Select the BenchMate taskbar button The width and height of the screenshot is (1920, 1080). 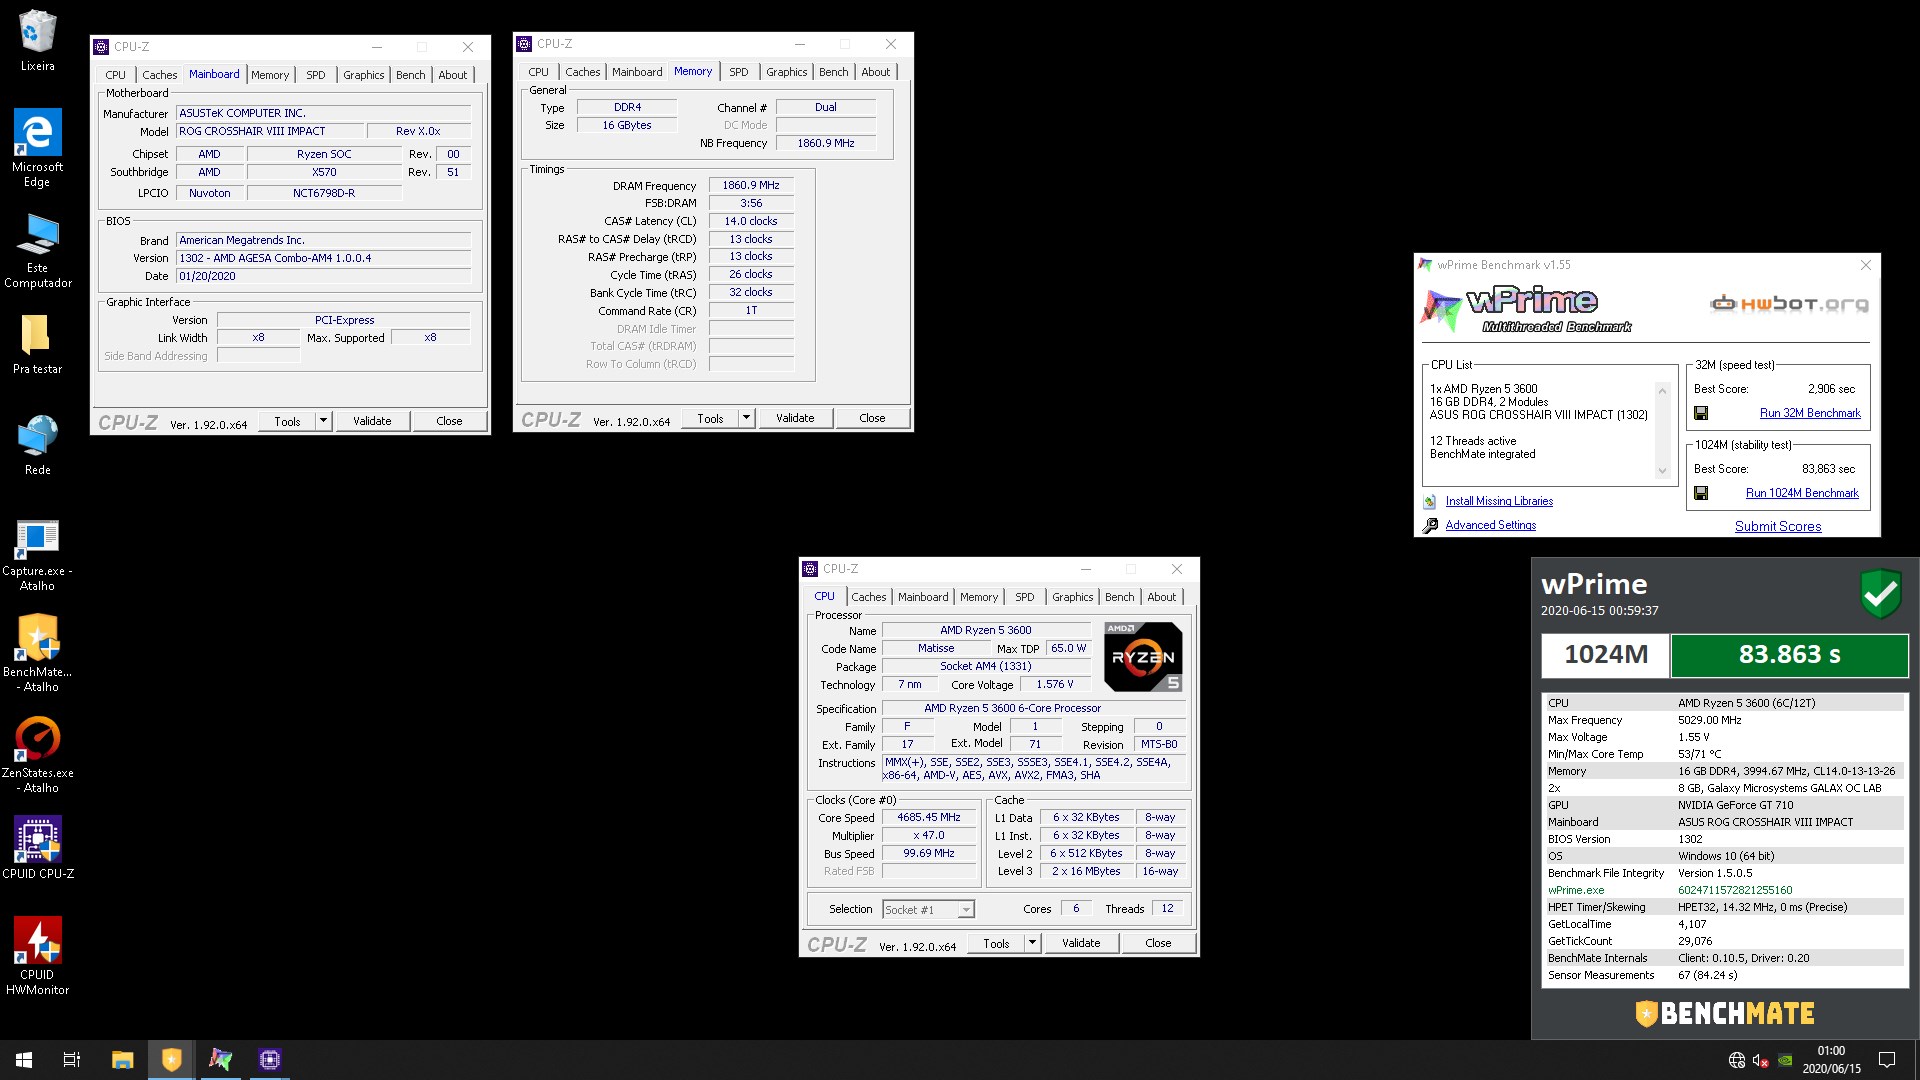[172, 1060]
